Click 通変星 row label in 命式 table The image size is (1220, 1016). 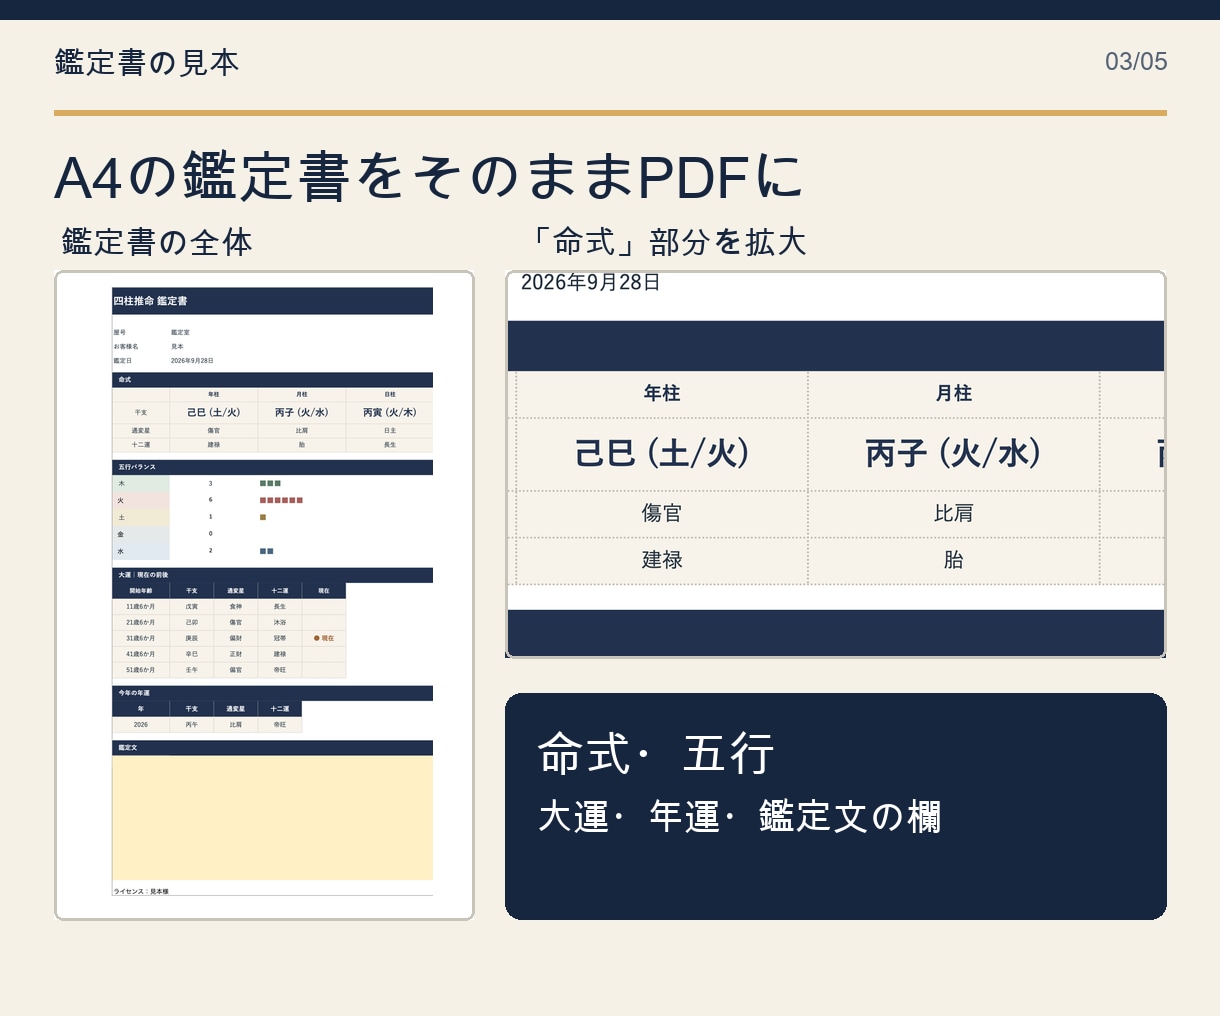(141, 430)
